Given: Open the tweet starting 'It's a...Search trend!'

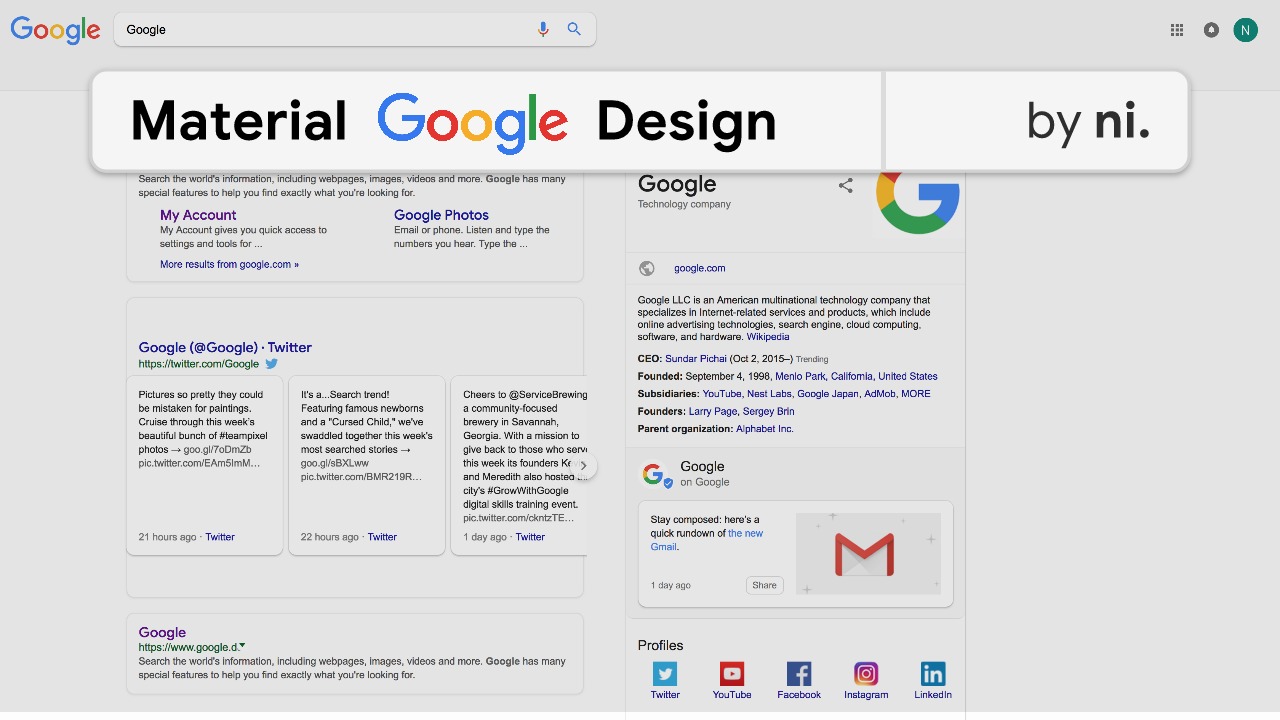Looking at the screenshot, I should click(367, 464).
